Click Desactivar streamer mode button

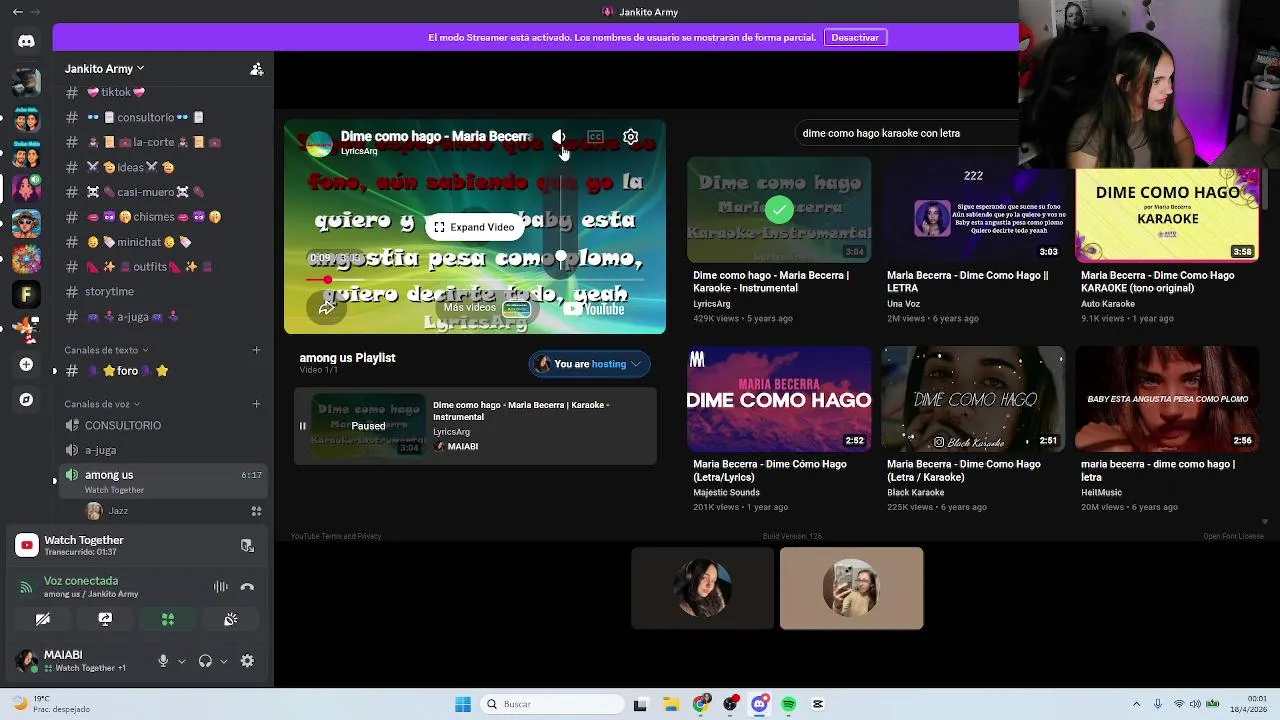[855, 37]
